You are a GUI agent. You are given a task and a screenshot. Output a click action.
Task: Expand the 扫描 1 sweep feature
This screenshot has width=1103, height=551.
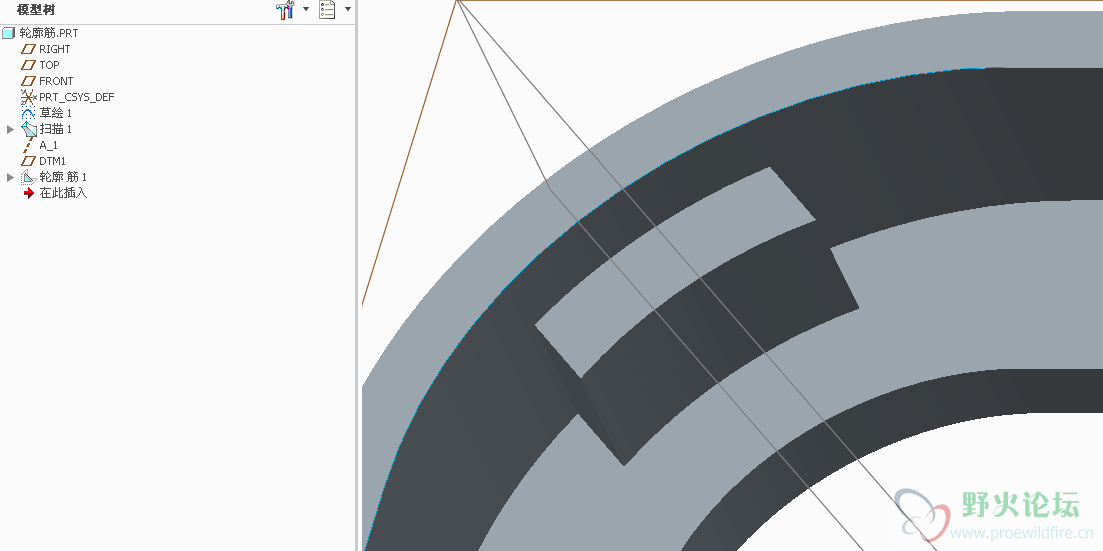point(10,129)
